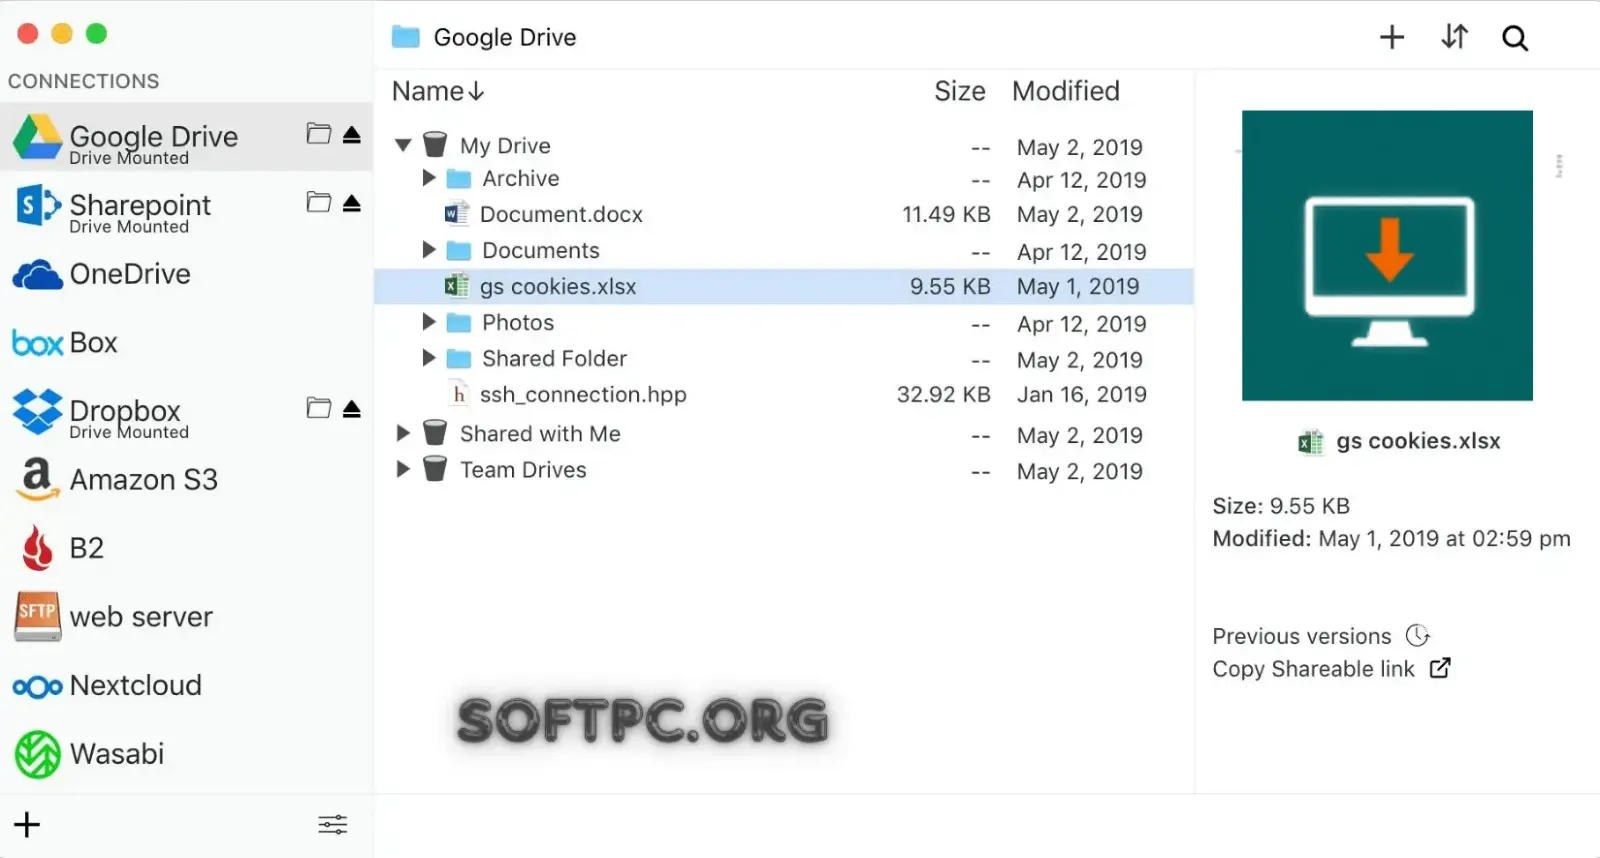
Task: Click 11.49 KB size cell
Action: 946,214
